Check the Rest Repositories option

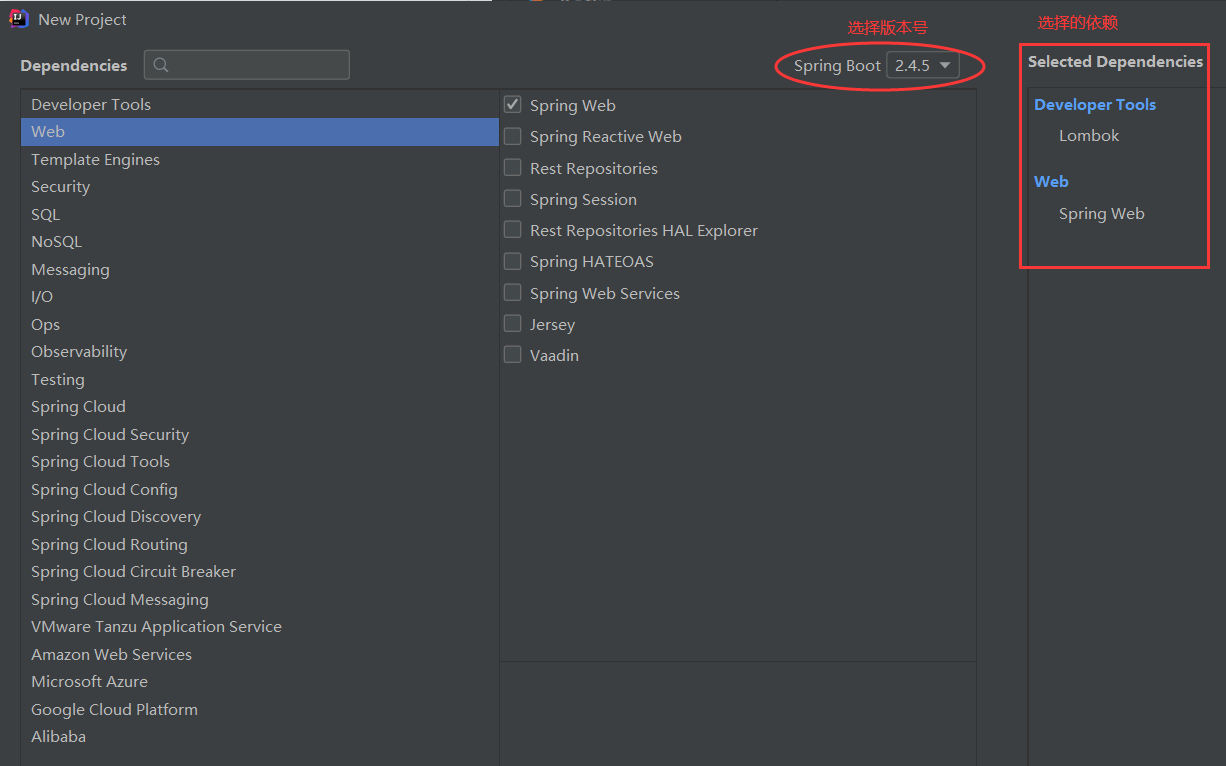pyautogui.click(x=512, y=167)
